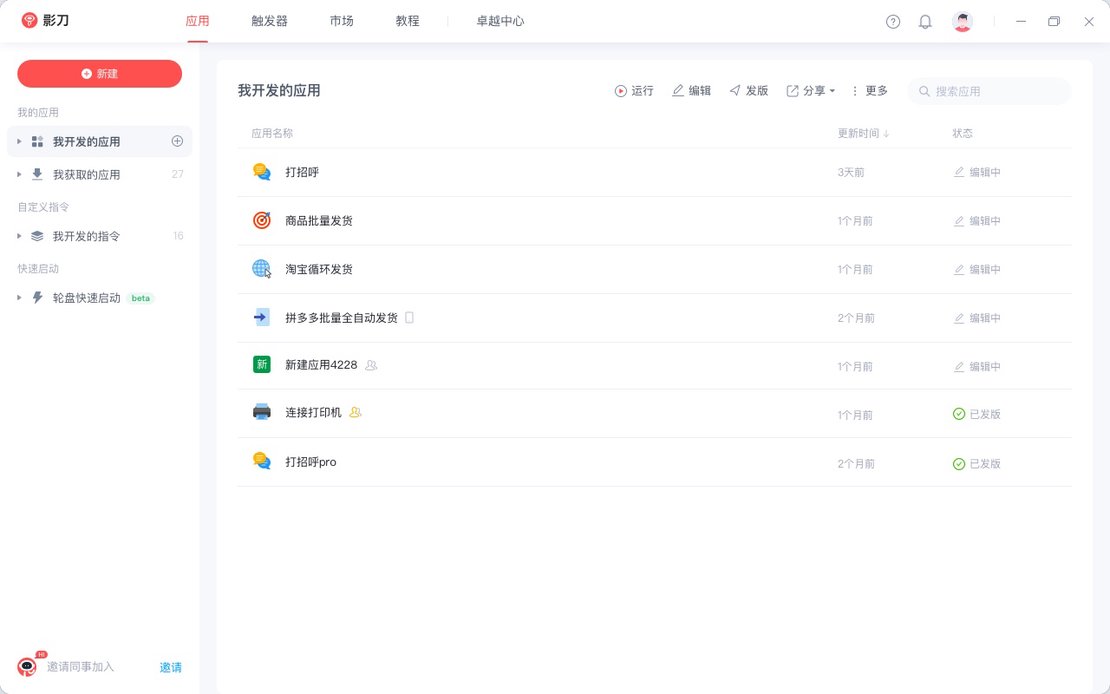
Task: Click the red 新建 button
Action: (99, 74)
